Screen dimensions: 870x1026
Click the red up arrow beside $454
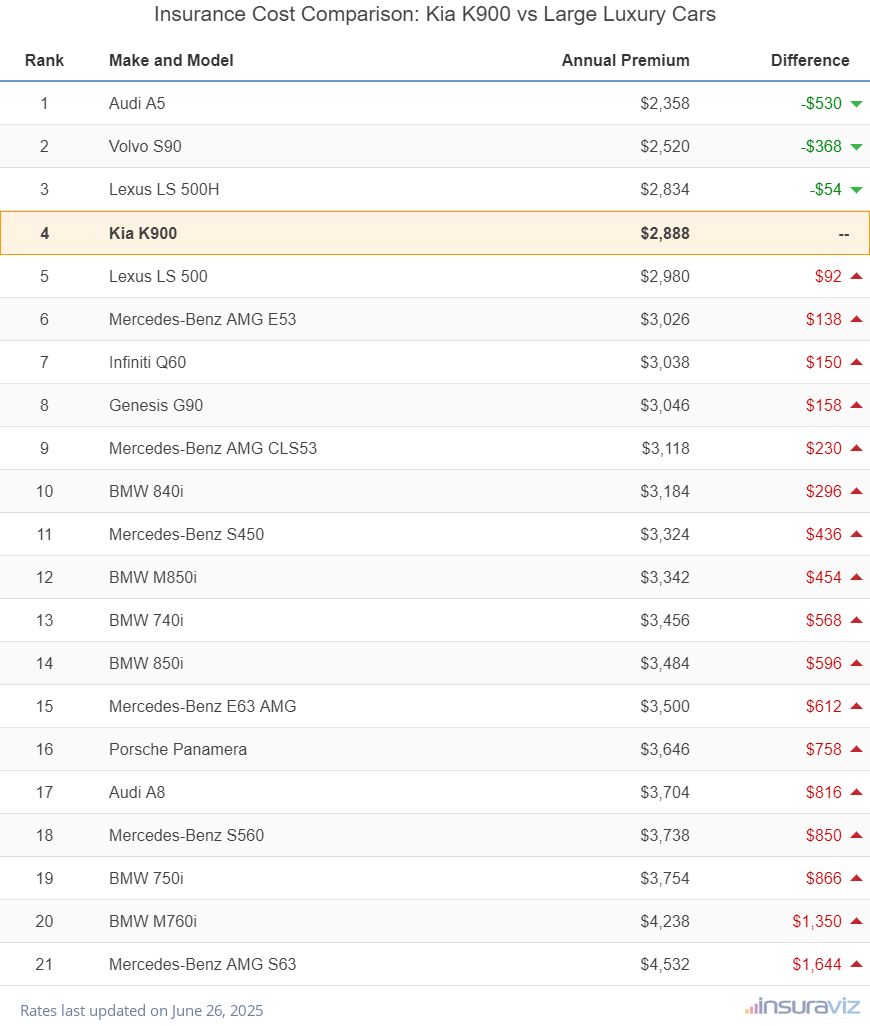856,577
